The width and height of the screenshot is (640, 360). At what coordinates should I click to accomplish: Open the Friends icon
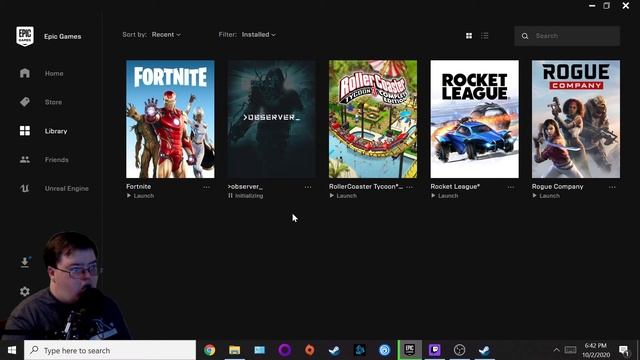pyautogui.click(x=25, y=160)
